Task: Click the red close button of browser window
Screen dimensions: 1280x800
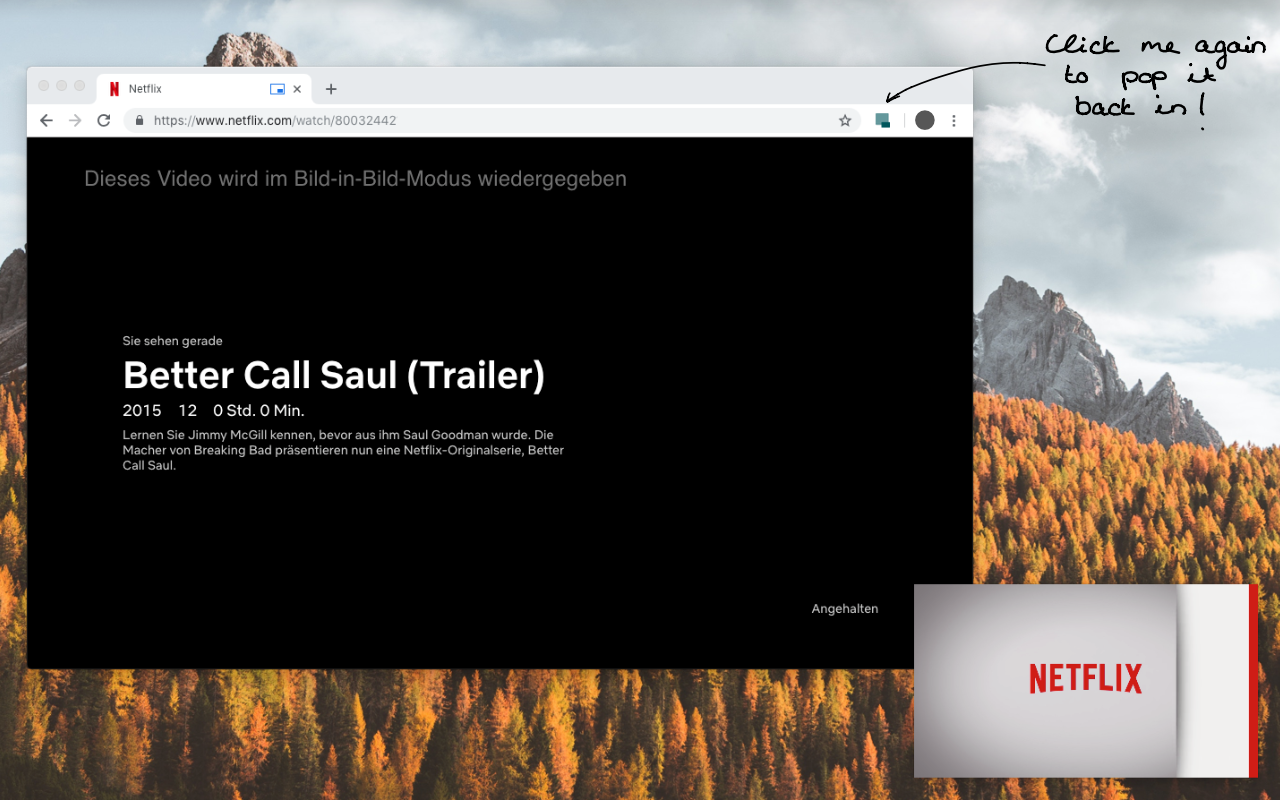Action: (44, 86)
